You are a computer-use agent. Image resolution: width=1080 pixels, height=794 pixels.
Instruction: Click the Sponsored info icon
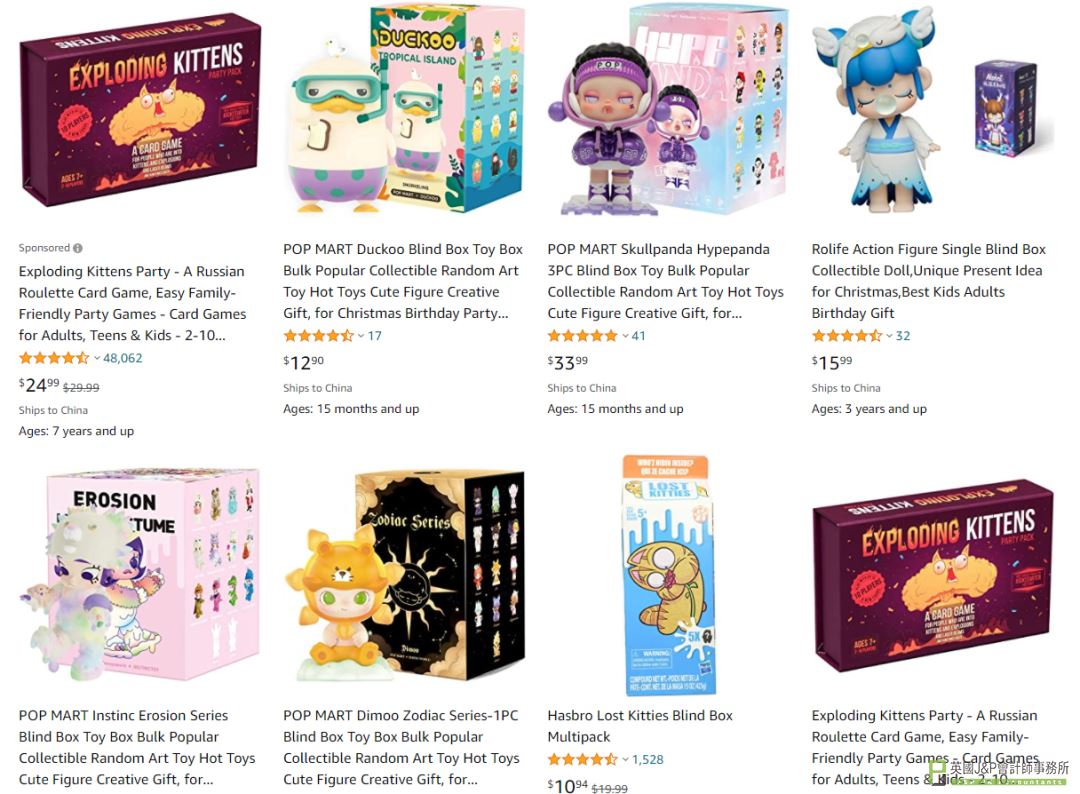point(78,248)
